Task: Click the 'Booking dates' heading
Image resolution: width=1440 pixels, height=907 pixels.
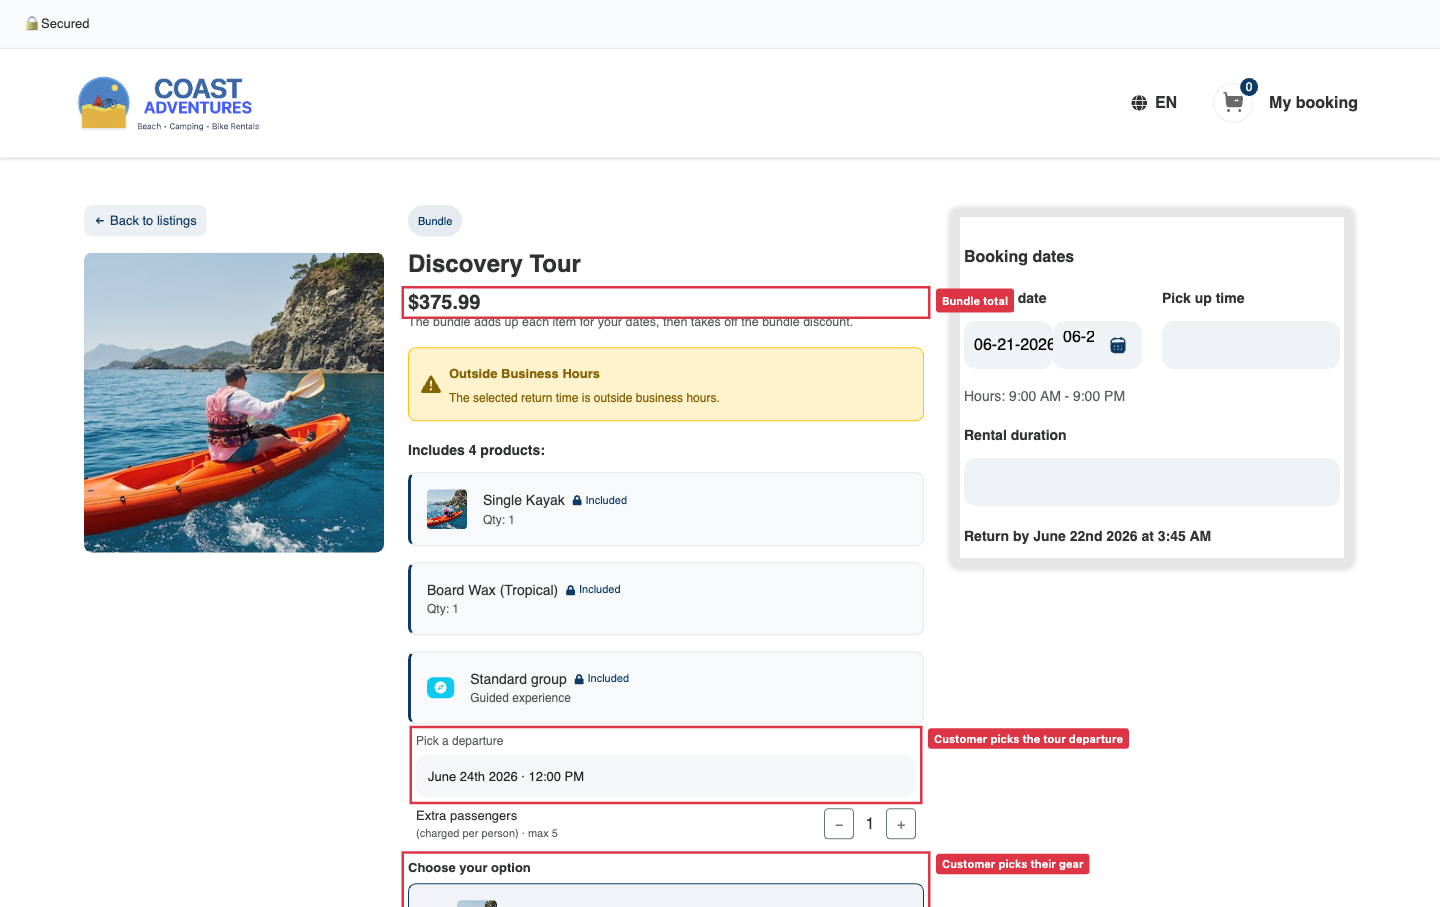Action: [x=1019, y=257]
